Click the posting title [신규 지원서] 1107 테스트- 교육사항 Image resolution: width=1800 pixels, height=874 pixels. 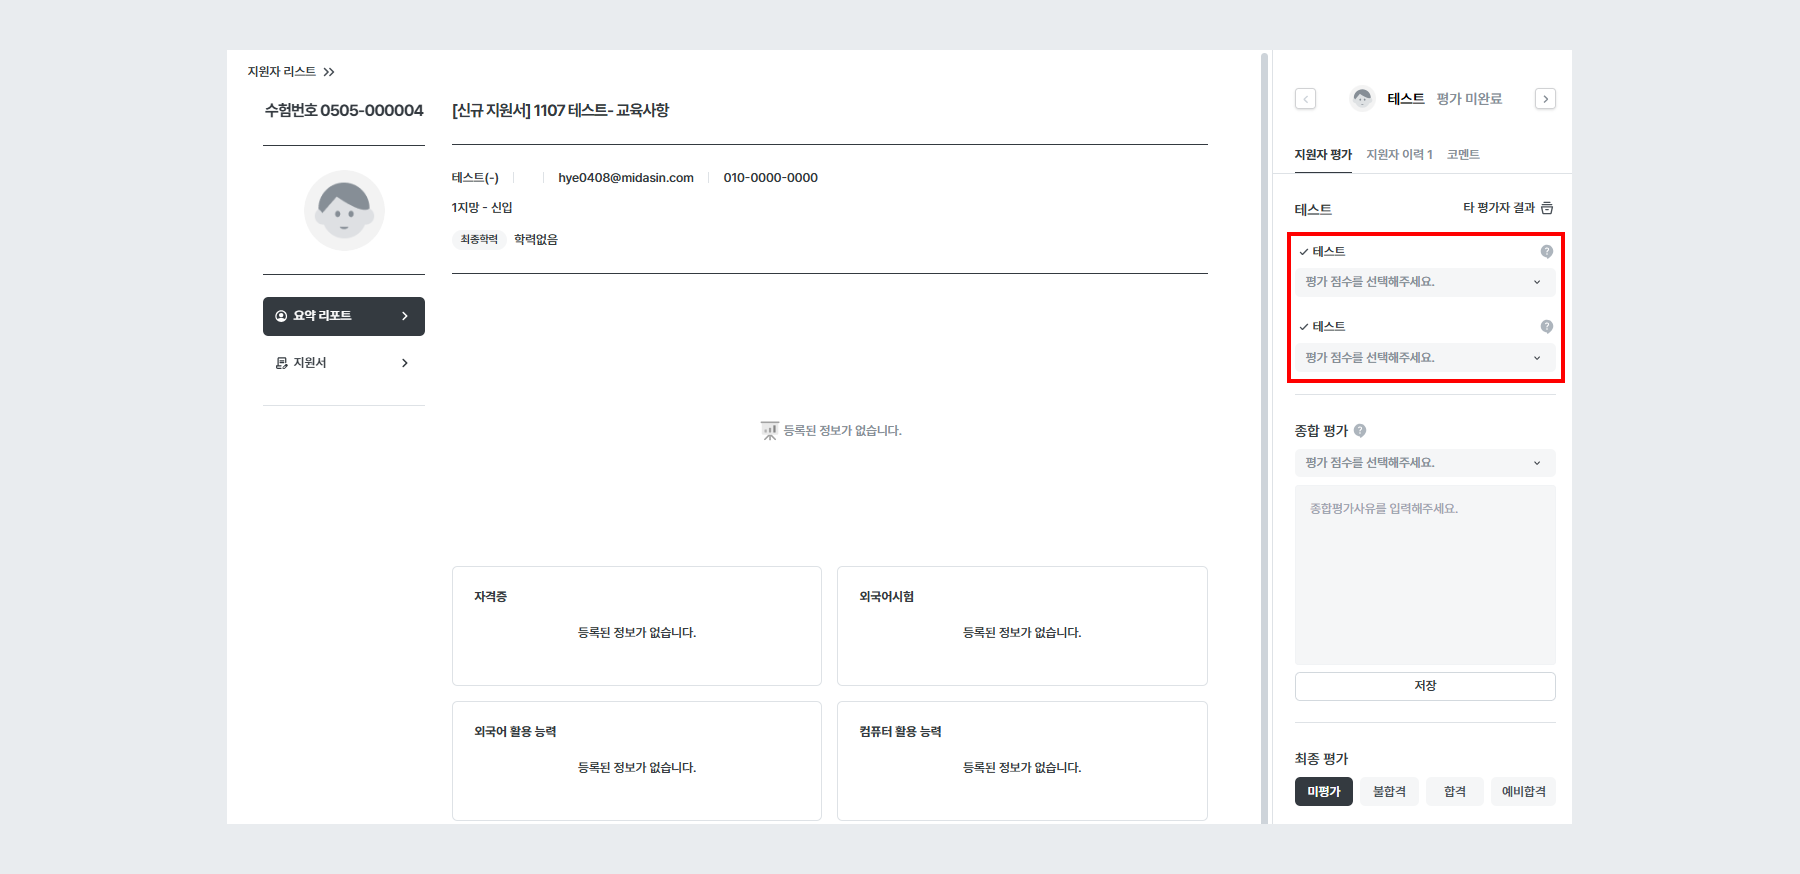tap(560, 111)
